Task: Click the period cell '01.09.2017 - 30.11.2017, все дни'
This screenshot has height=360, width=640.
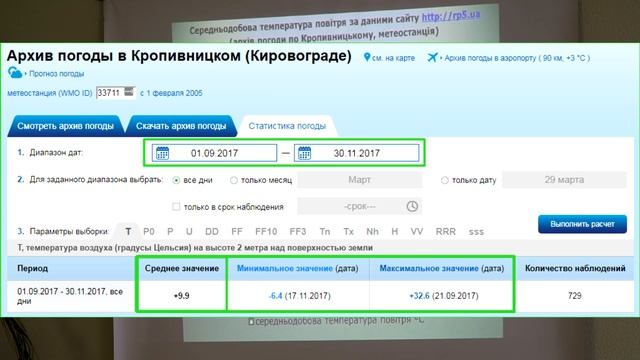Action: pos(70,296)
